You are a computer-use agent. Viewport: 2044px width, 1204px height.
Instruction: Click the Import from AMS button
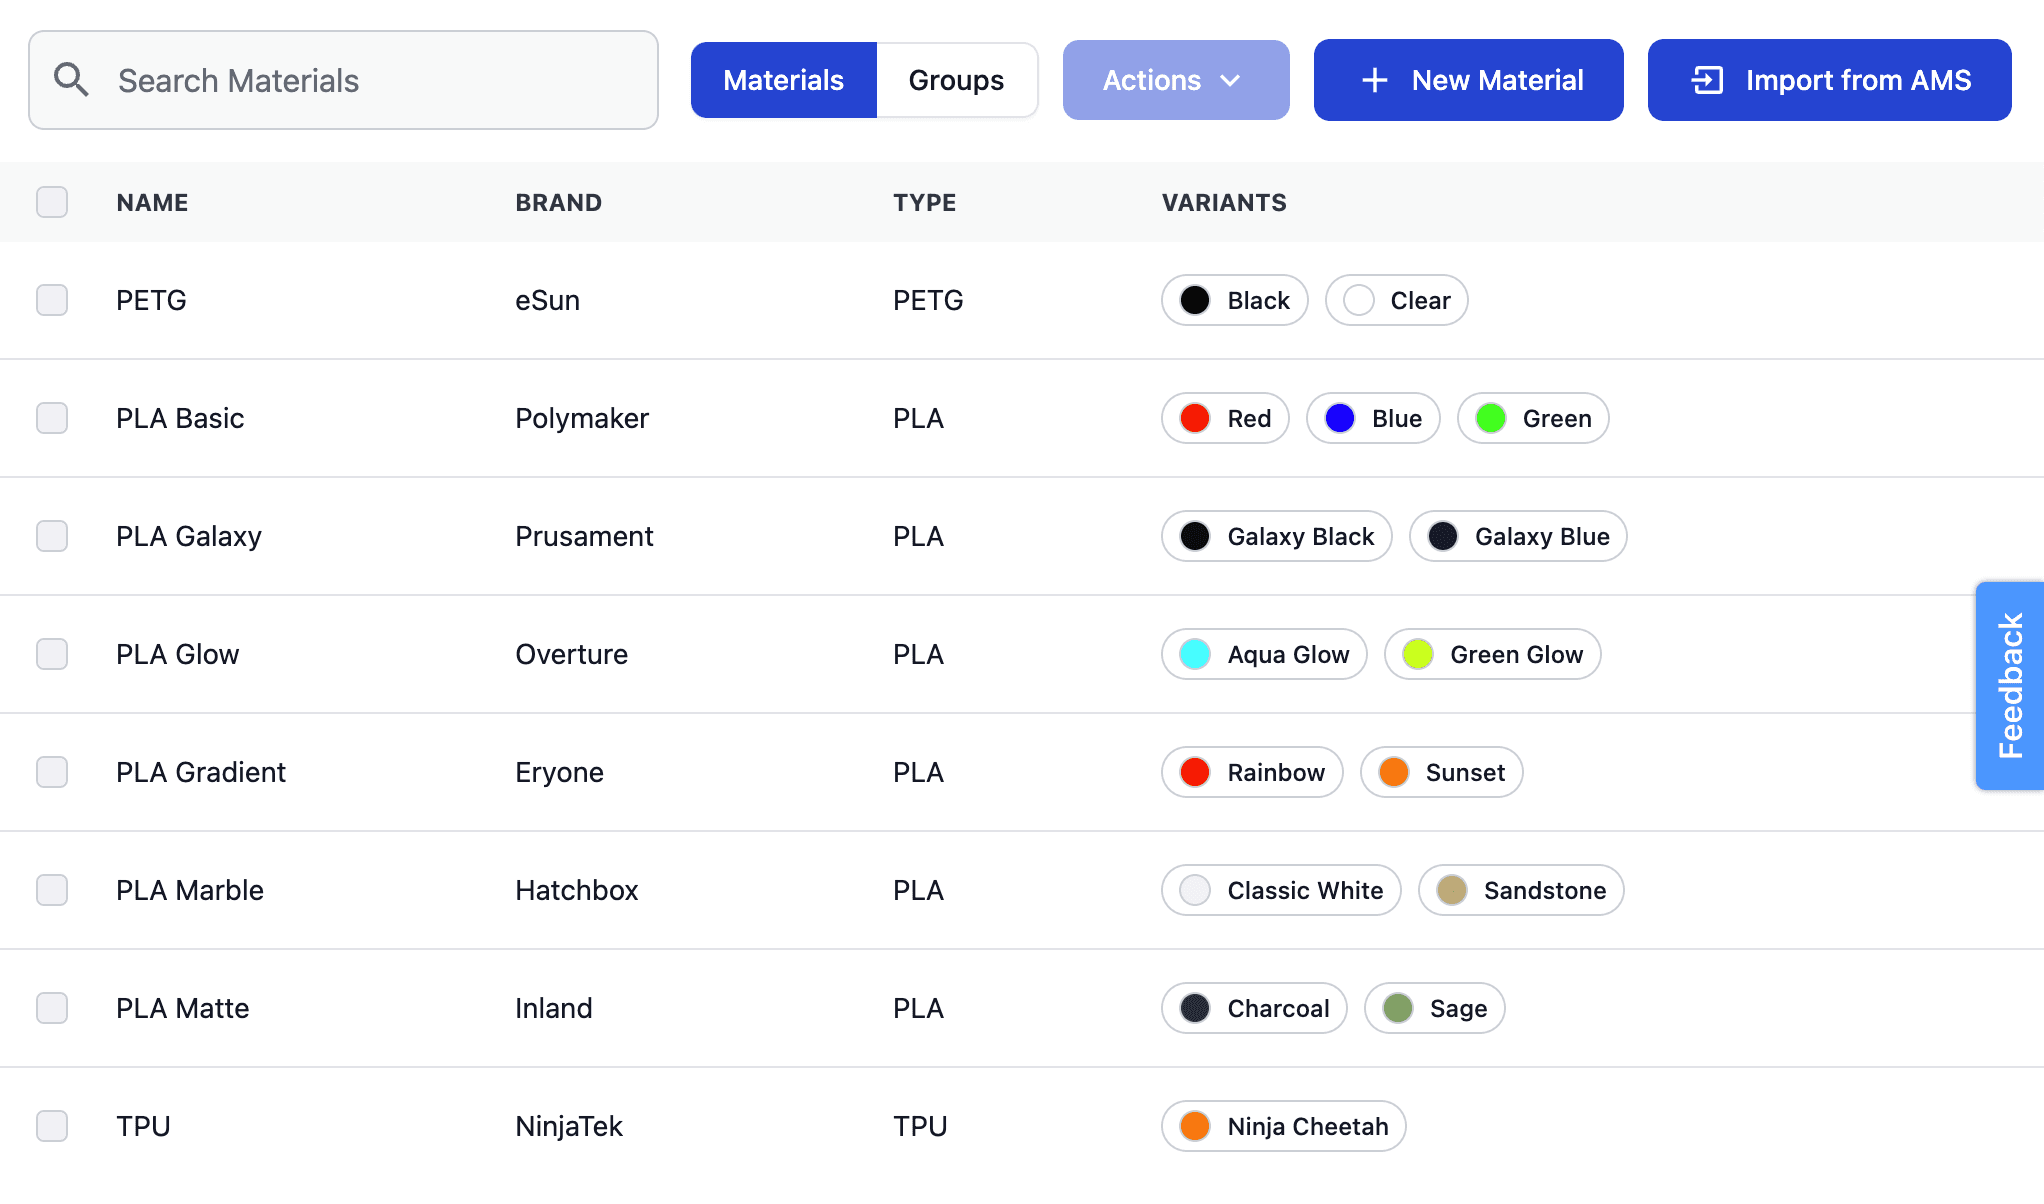[x=1830, y=80]
